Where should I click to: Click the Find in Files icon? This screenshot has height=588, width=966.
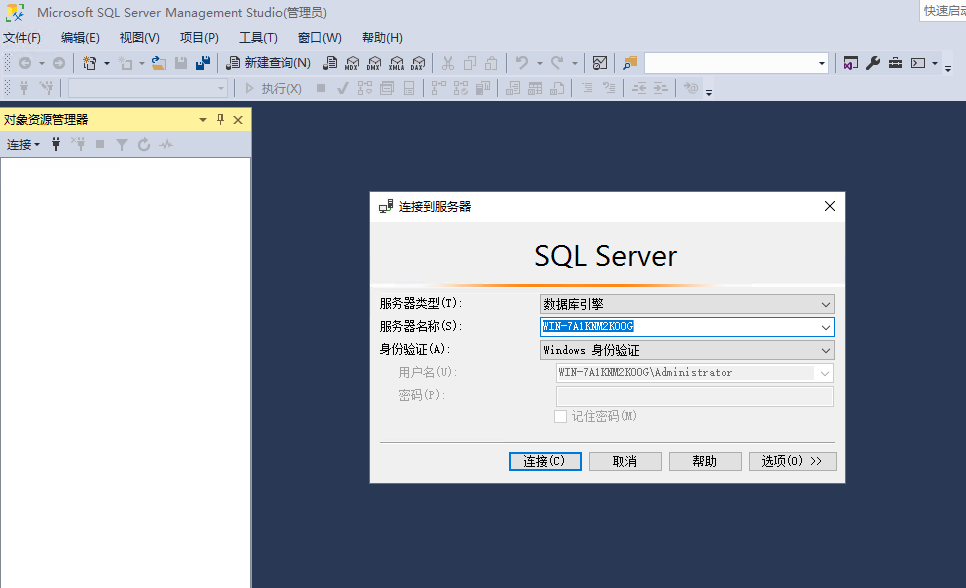click(630, 63)
